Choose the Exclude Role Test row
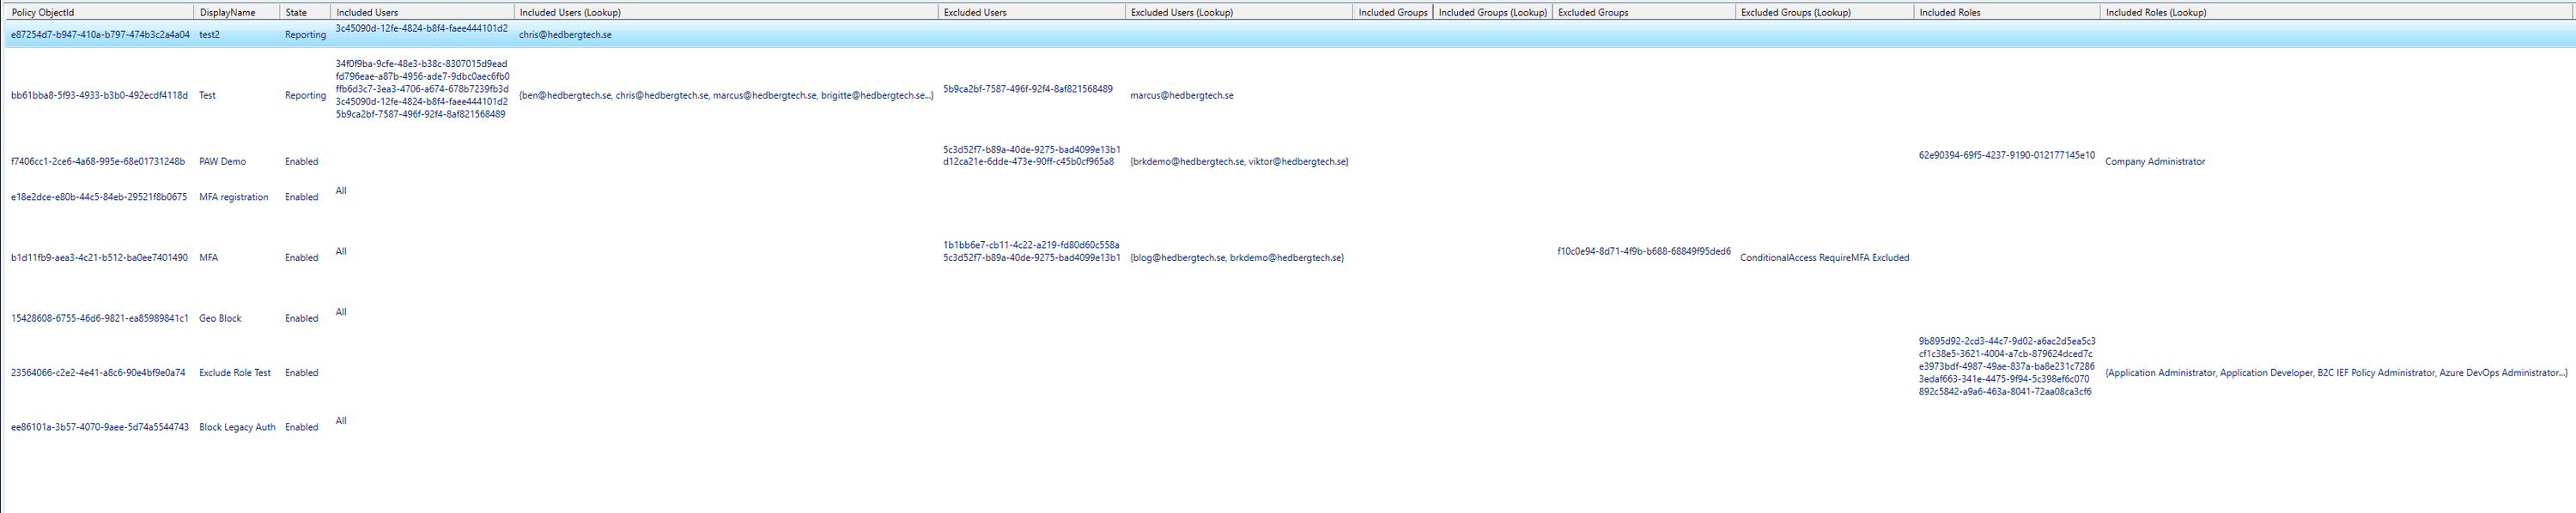Image resolution: width=2576 pixels, height=513 pixels. pyautogui.click(x=234, y=373)
